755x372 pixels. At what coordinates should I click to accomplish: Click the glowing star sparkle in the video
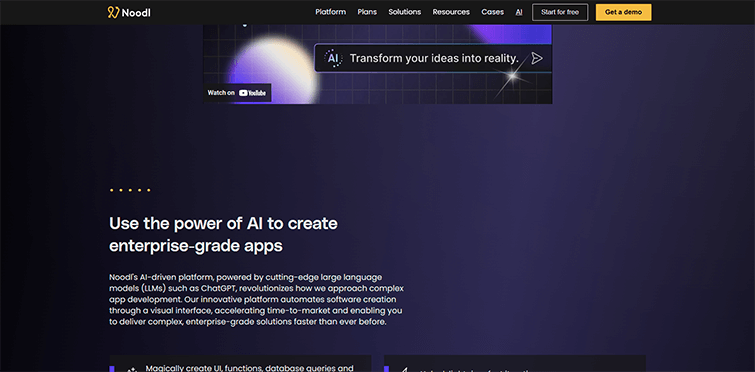coord(513,75)
